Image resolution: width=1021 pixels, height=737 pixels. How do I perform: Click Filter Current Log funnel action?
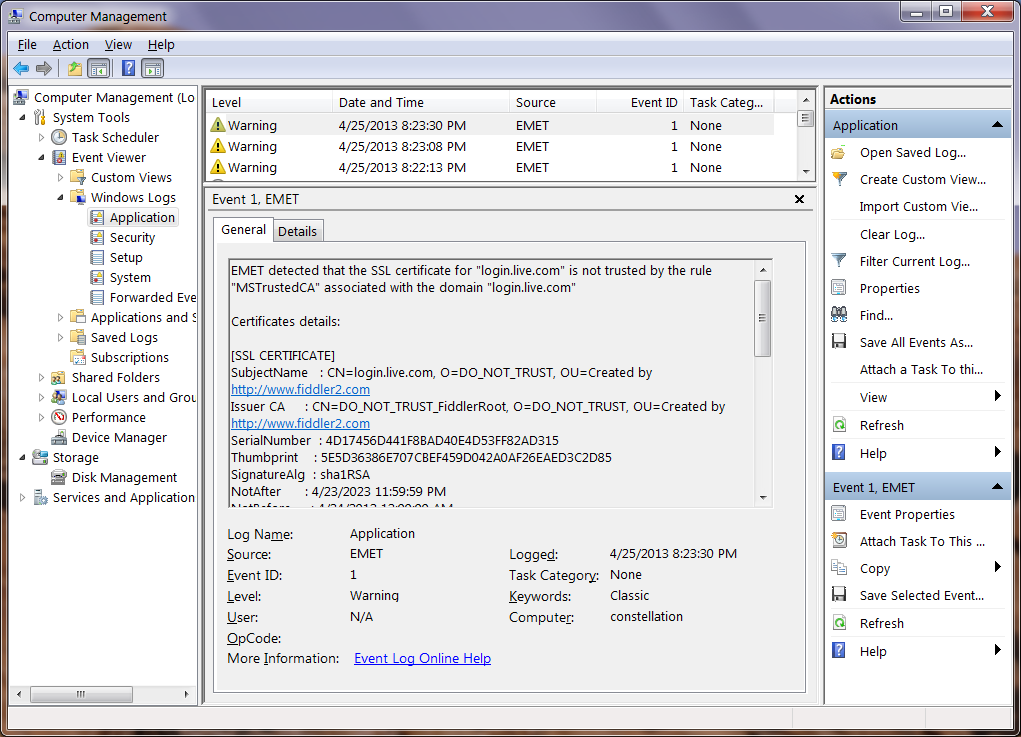[x=914, y=261]
